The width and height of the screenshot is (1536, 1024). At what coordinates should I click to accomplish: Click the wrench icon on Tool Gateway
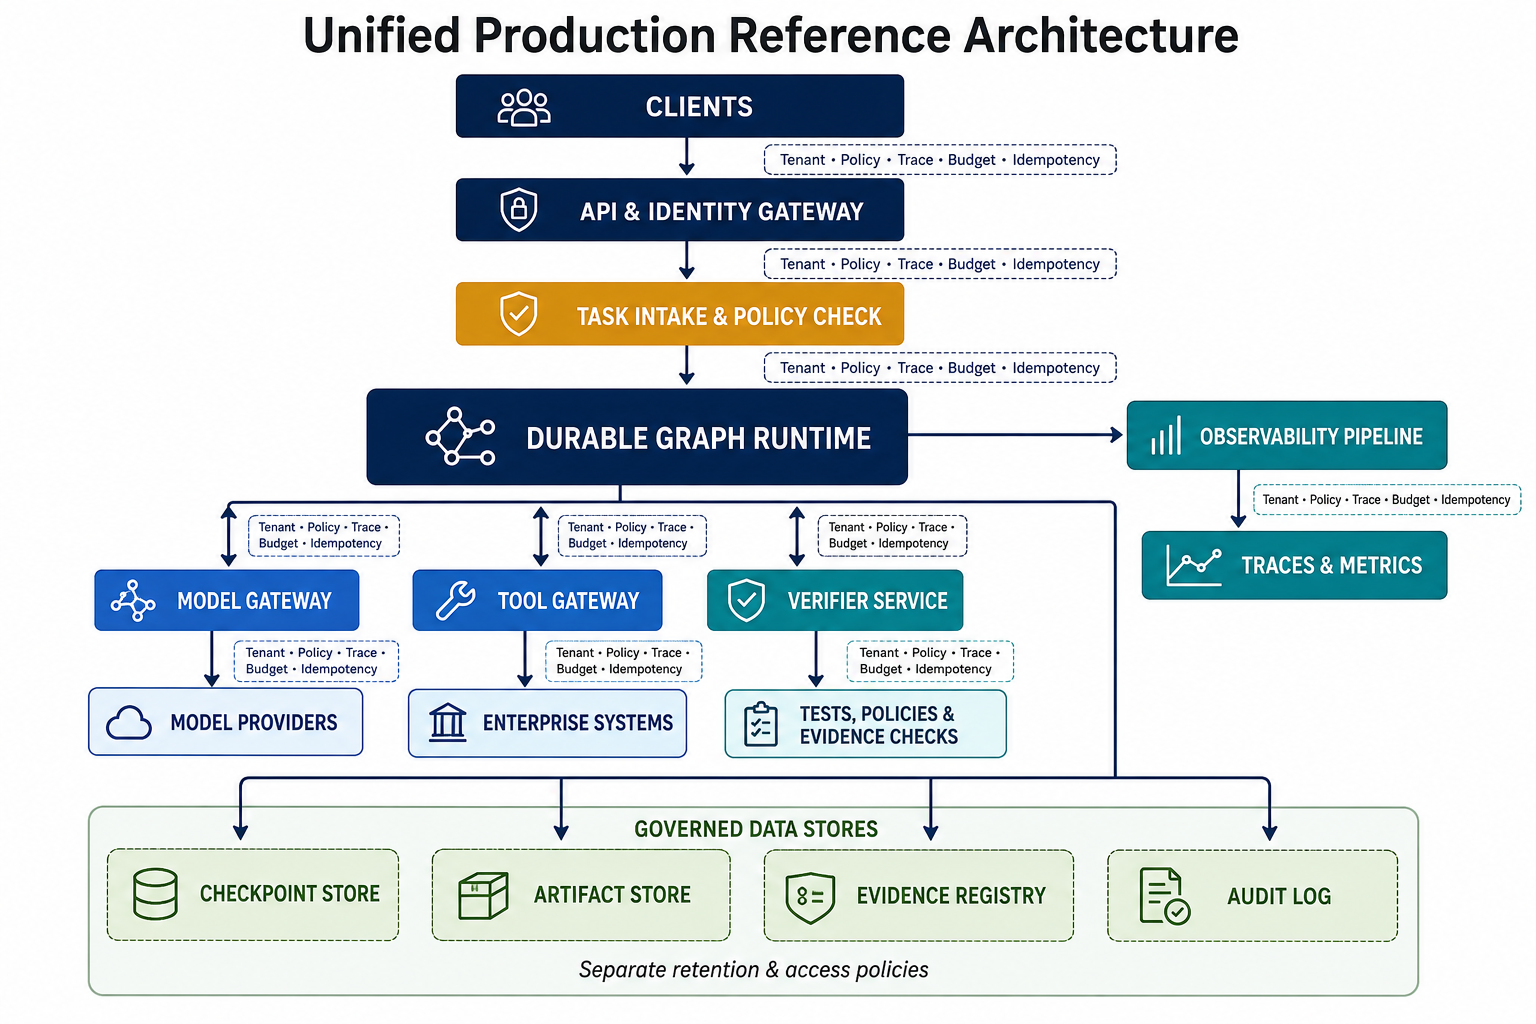point(456,601)
